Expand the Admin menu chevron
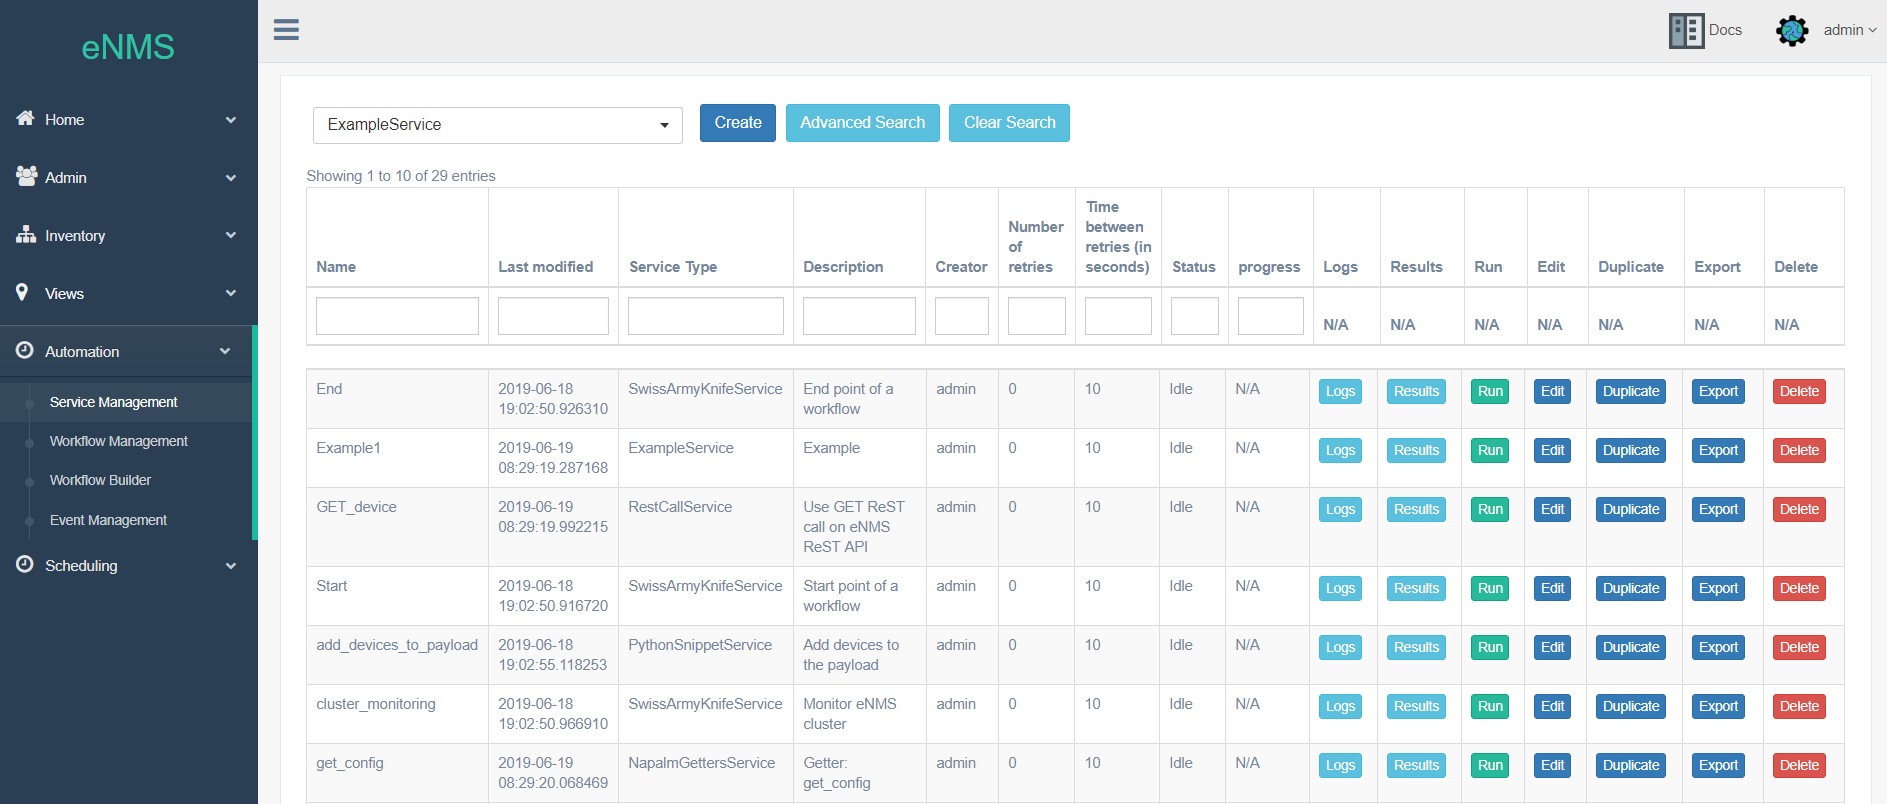Image resolution: width=1887 pixels, height=804 pixels. tap(231, 178)
